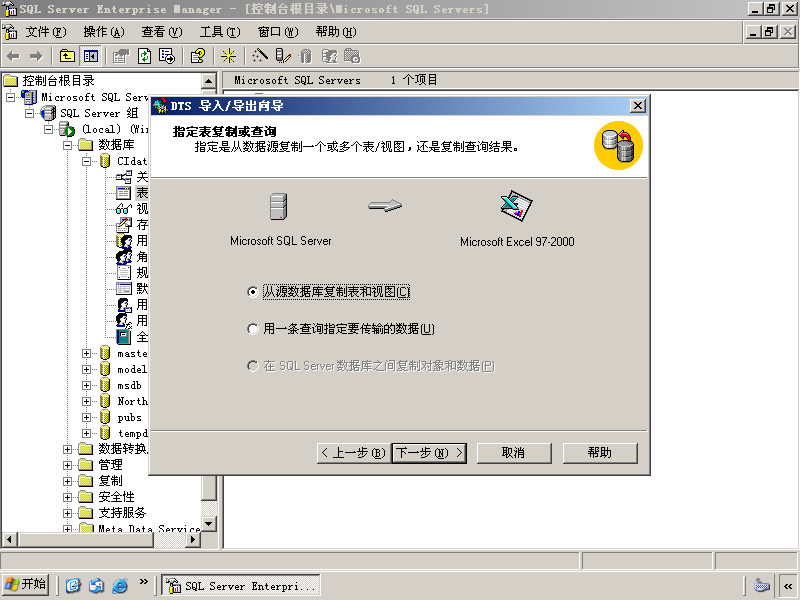This screenshot has height=600, width=800.
Task: Click the master database icon
Action: point(105,353)
